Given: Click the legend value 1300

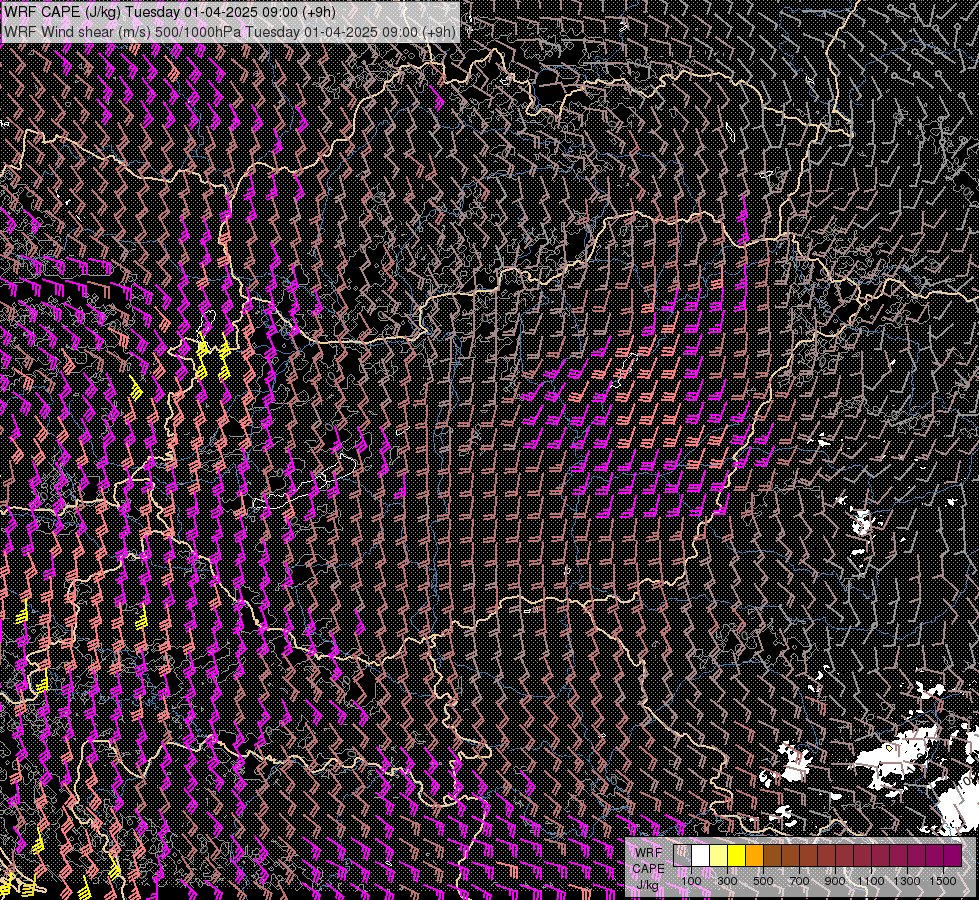Looking at the screenshot, I should [x=907, y=881].
